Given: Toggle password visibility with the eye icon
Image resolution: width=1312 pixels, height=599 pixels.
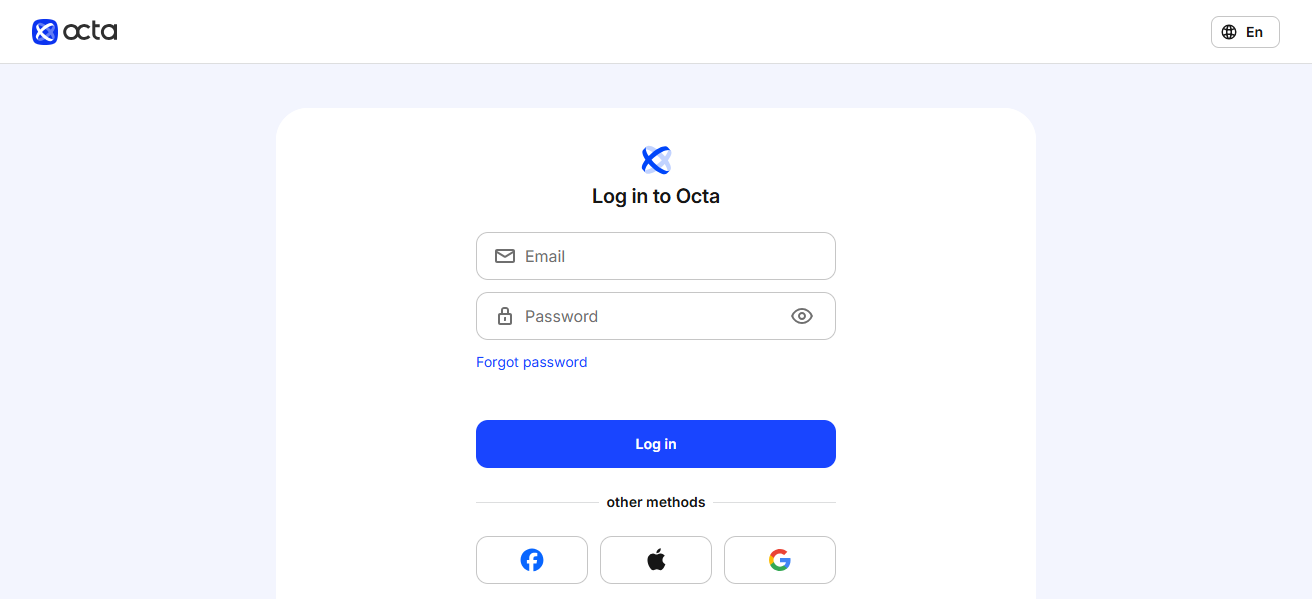Looking at the screenshot, I should (802, 316).
